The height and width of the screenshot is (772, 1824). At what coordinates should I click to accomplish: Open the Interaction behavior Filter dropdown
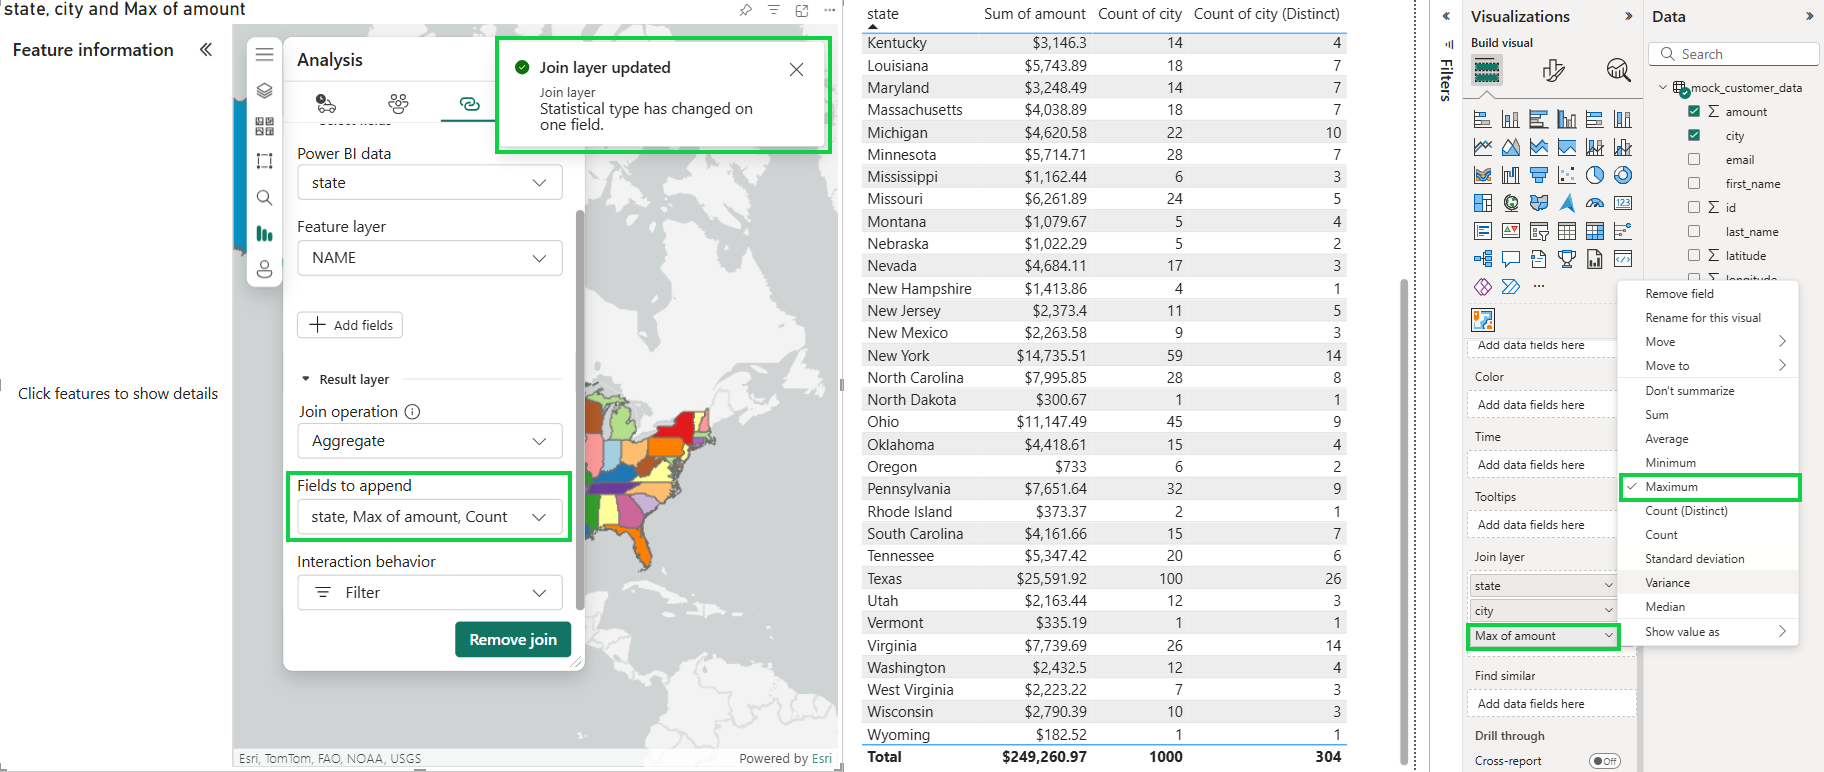tap(430, 593)
